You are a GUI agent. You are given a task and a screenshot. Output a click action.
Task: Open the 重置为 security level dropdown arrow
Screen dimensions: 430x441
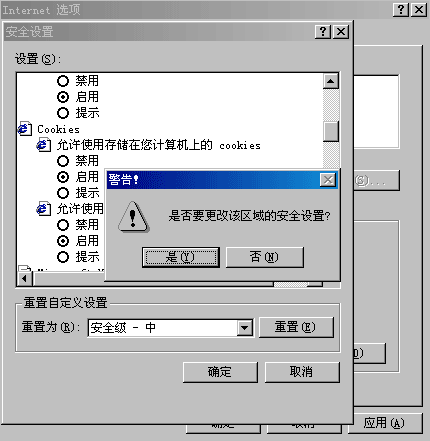pyautogui.click(x=245, y=328)
